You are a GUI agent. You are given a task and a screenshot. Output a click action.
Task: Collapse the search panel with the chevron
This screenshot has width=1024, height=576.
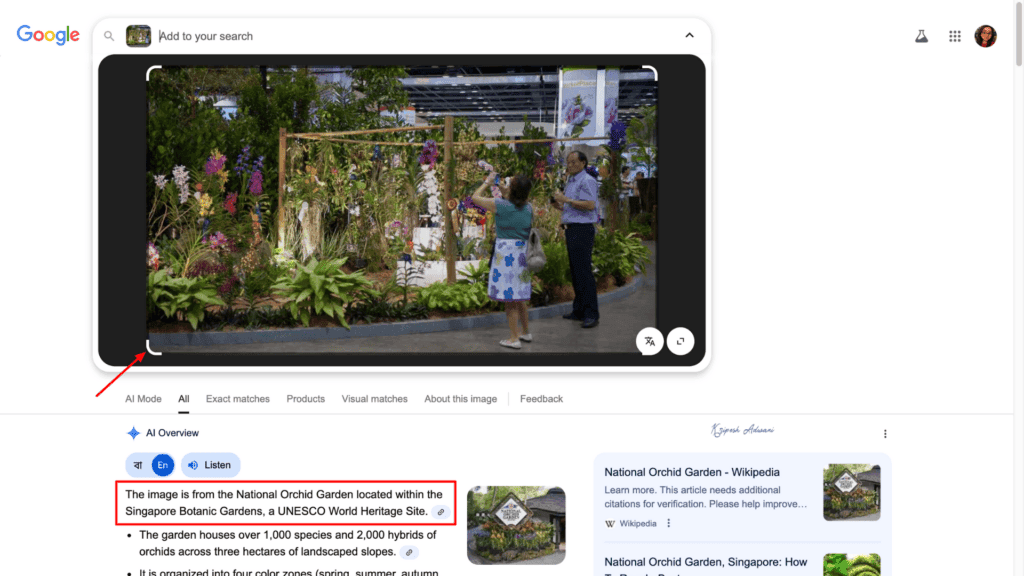(689, 33)
